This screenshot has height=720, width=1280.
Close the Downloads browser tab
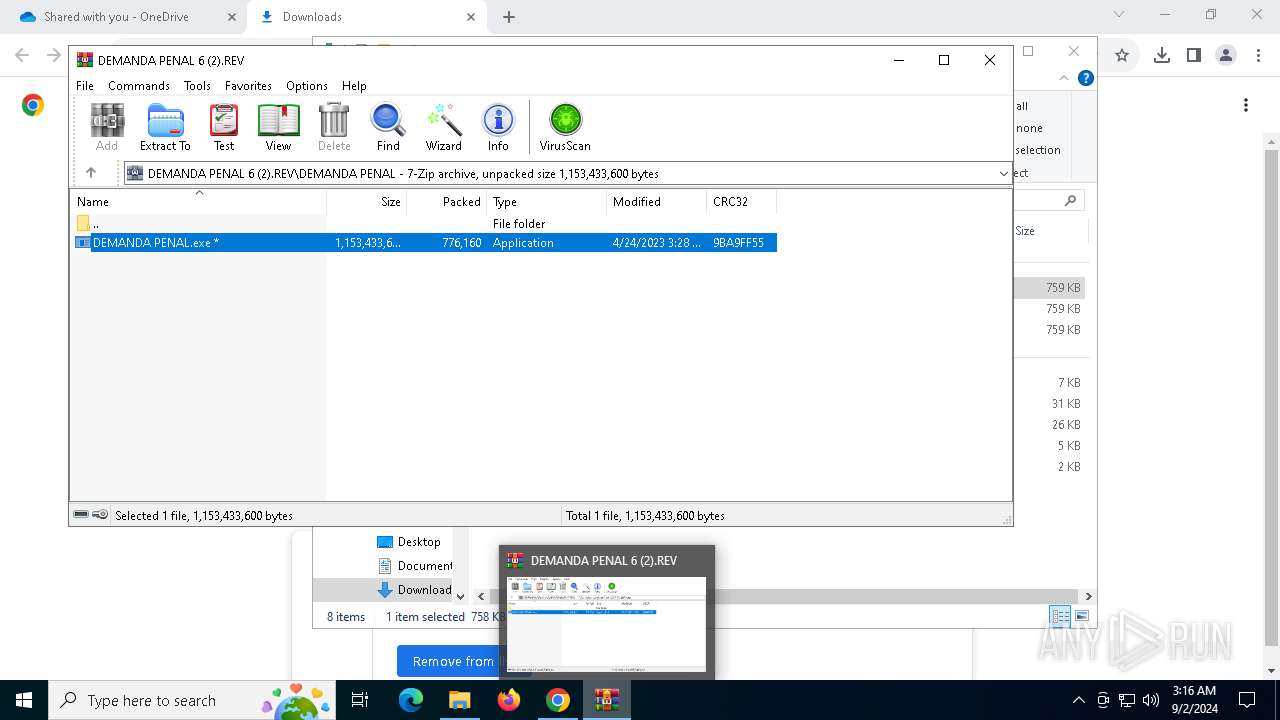pos(471,17)
